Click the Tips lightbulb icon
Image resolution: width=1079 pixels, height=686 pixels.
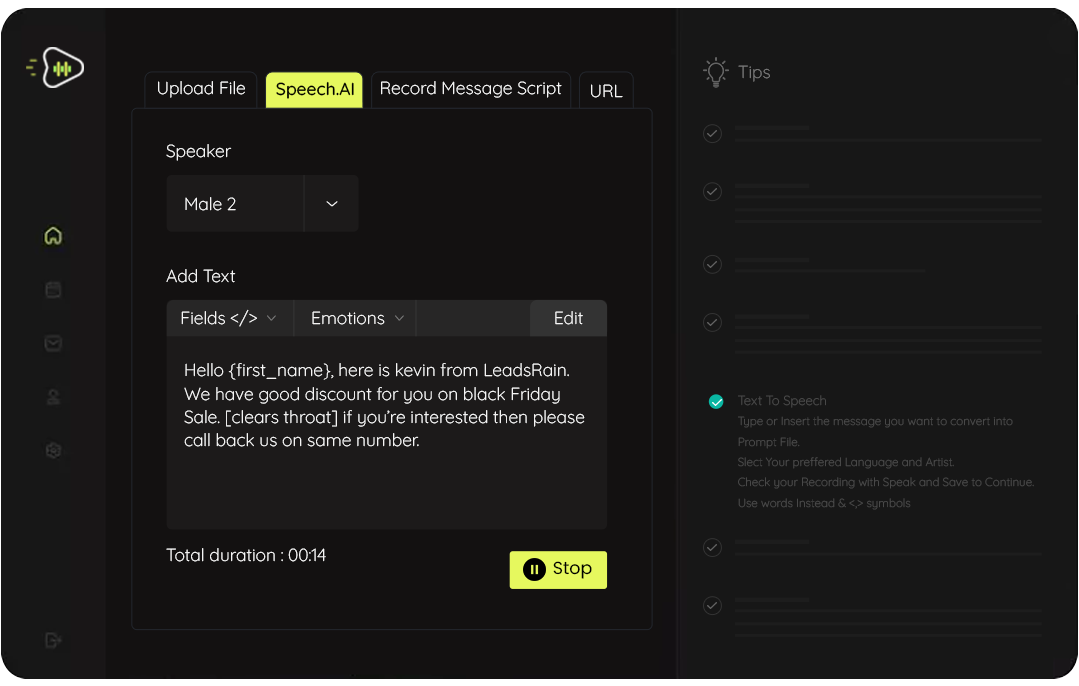click(x=716, y=72)
